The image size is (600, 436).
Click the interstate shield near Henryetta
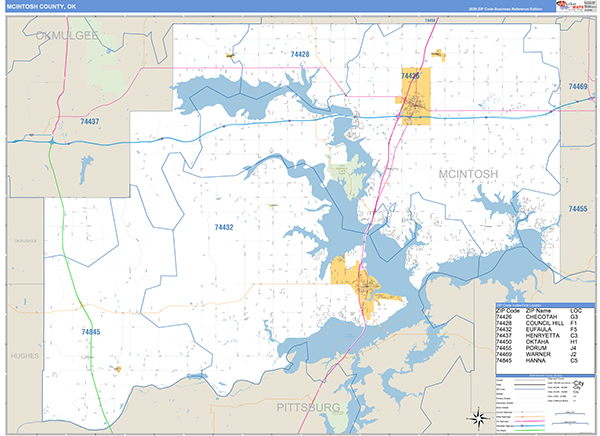coord(31,135)
